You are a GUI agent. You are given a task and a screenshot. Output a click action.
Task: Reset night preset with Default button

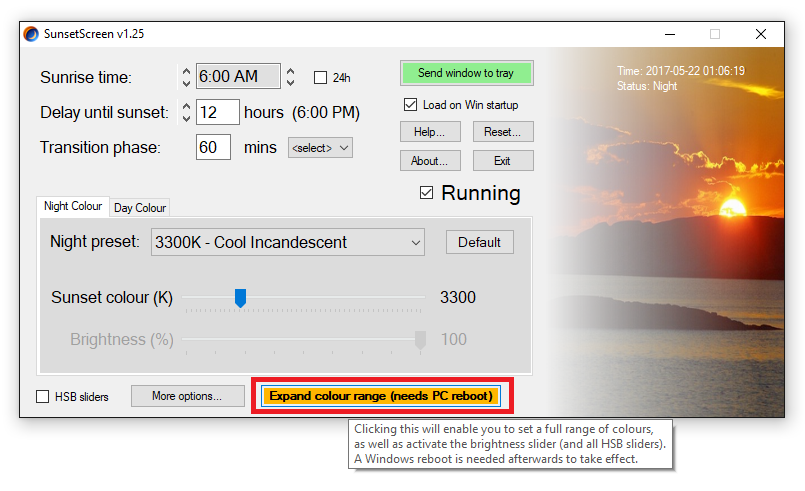pyautogui.click(x=480, y=242)
